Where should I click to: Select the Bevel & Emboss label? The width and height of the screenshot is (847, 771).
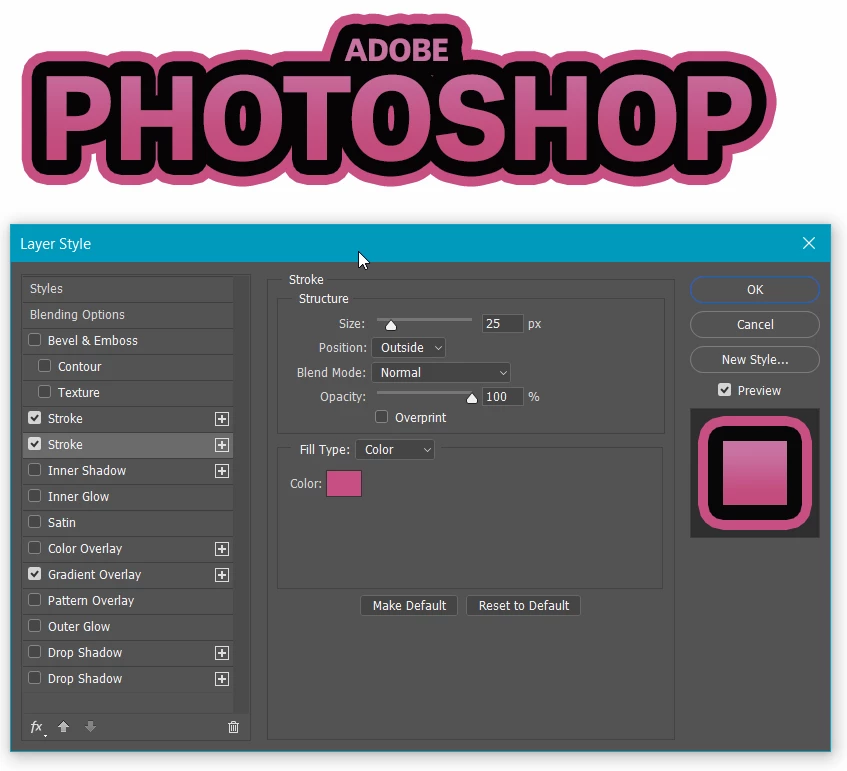coord(92,340)
